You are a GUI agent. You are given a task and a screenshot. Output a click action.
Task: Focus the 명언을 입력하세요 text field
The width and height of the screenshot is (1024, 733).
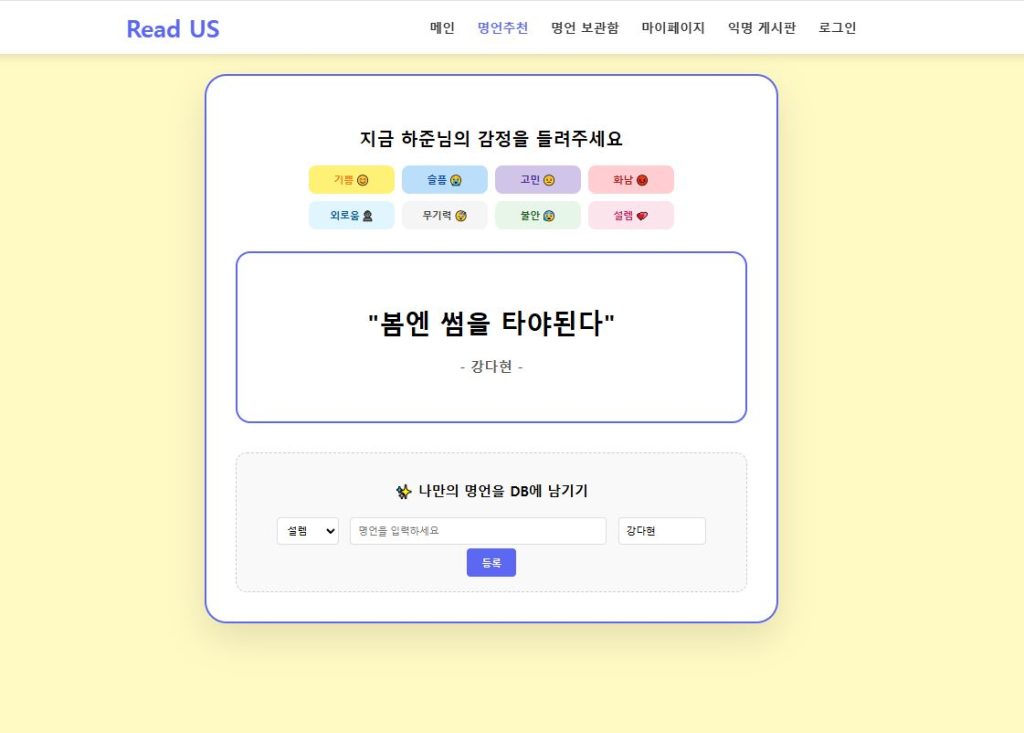[478, 531]
